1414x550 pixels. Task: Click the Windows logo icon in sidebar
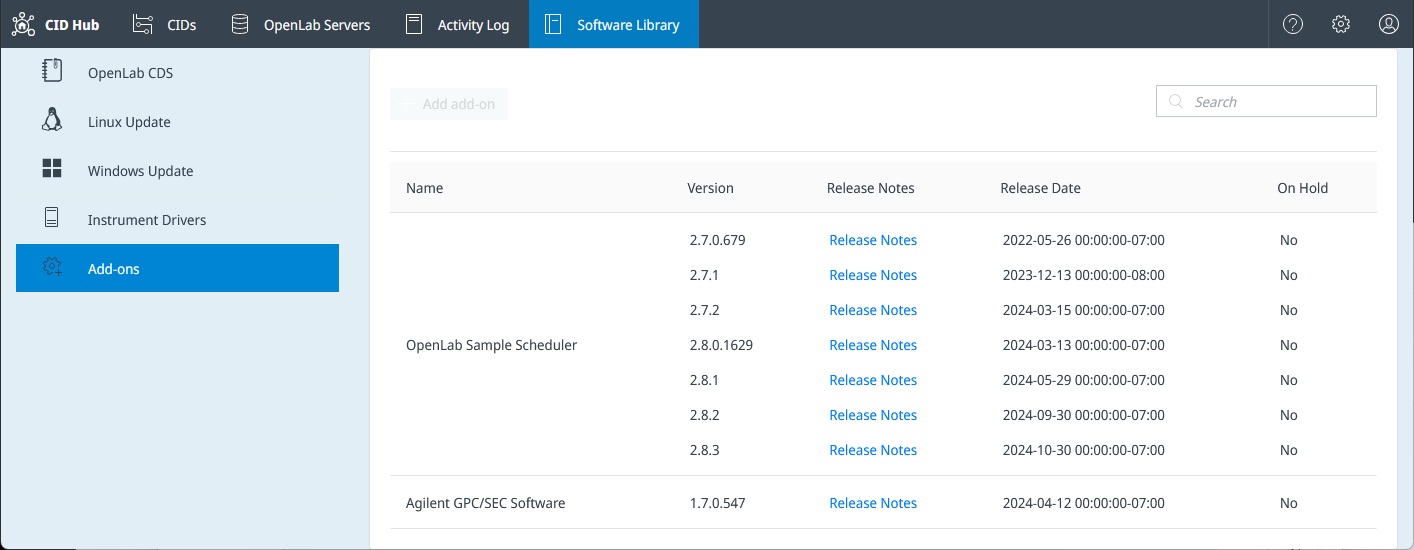[52, 168]
